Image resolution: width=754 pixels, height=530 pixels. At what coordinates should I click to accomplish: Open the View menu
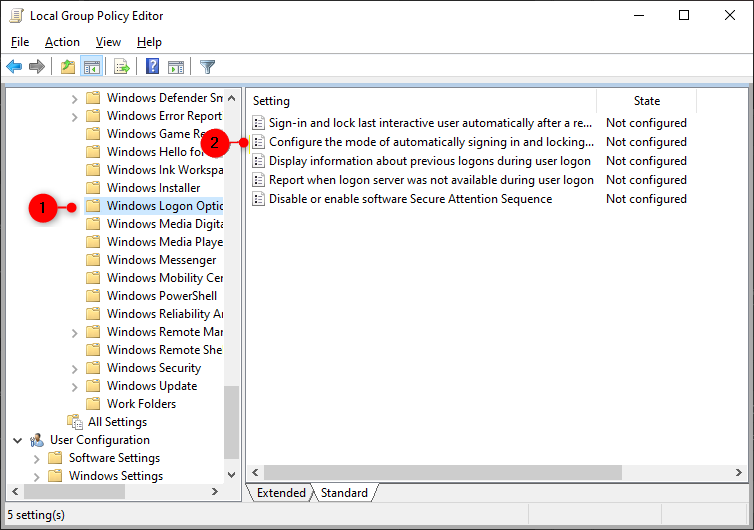click(108, 42)
